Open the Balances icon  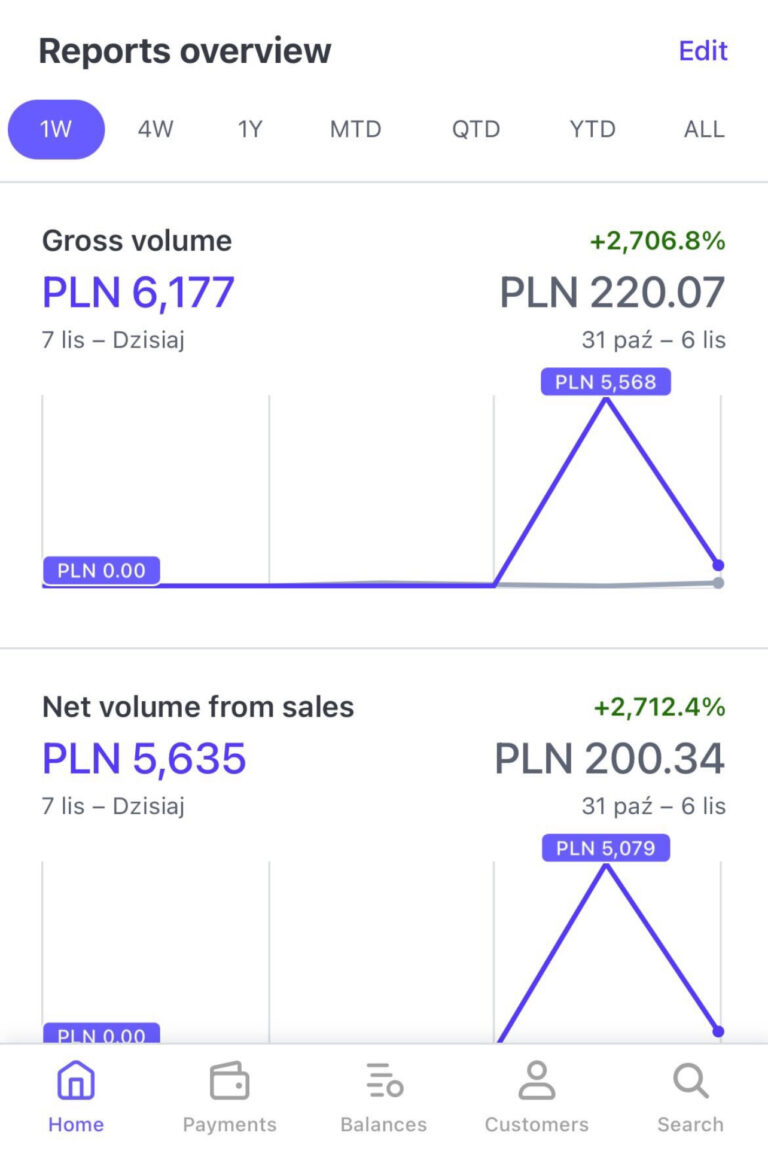[383, 1082]
